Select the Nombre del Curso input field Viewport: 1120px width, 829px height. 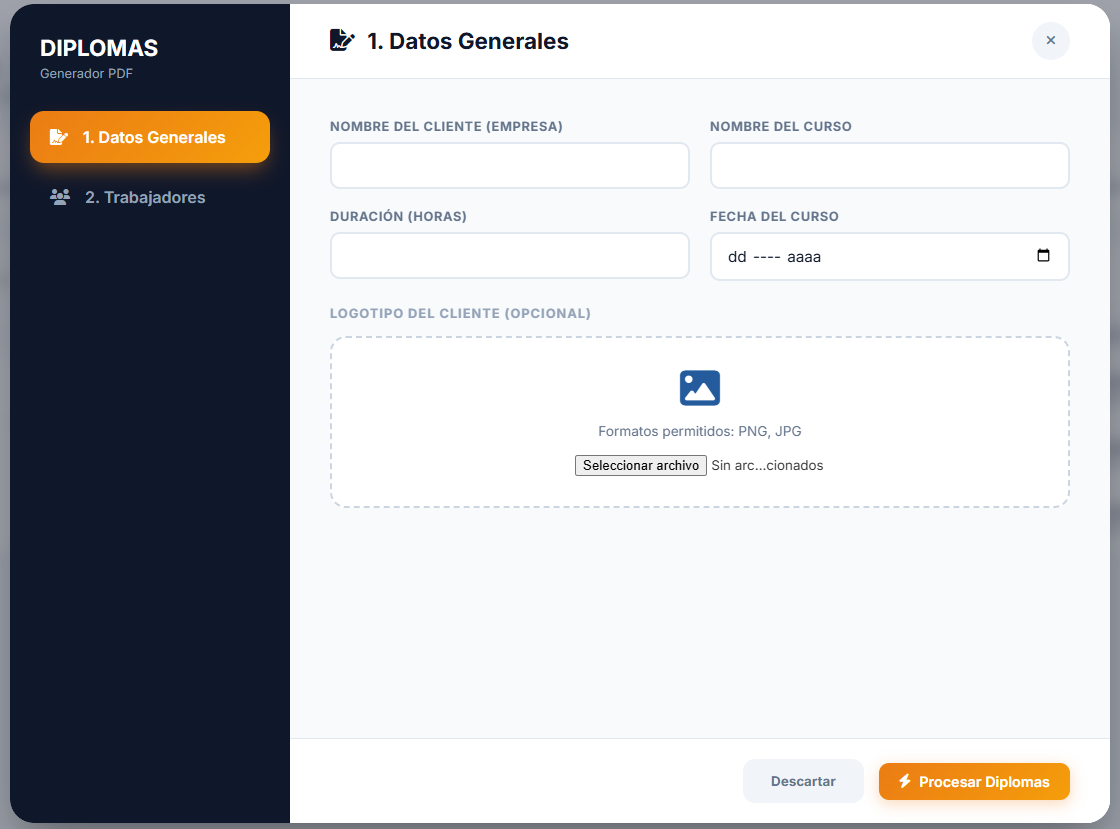coord(889,166)
